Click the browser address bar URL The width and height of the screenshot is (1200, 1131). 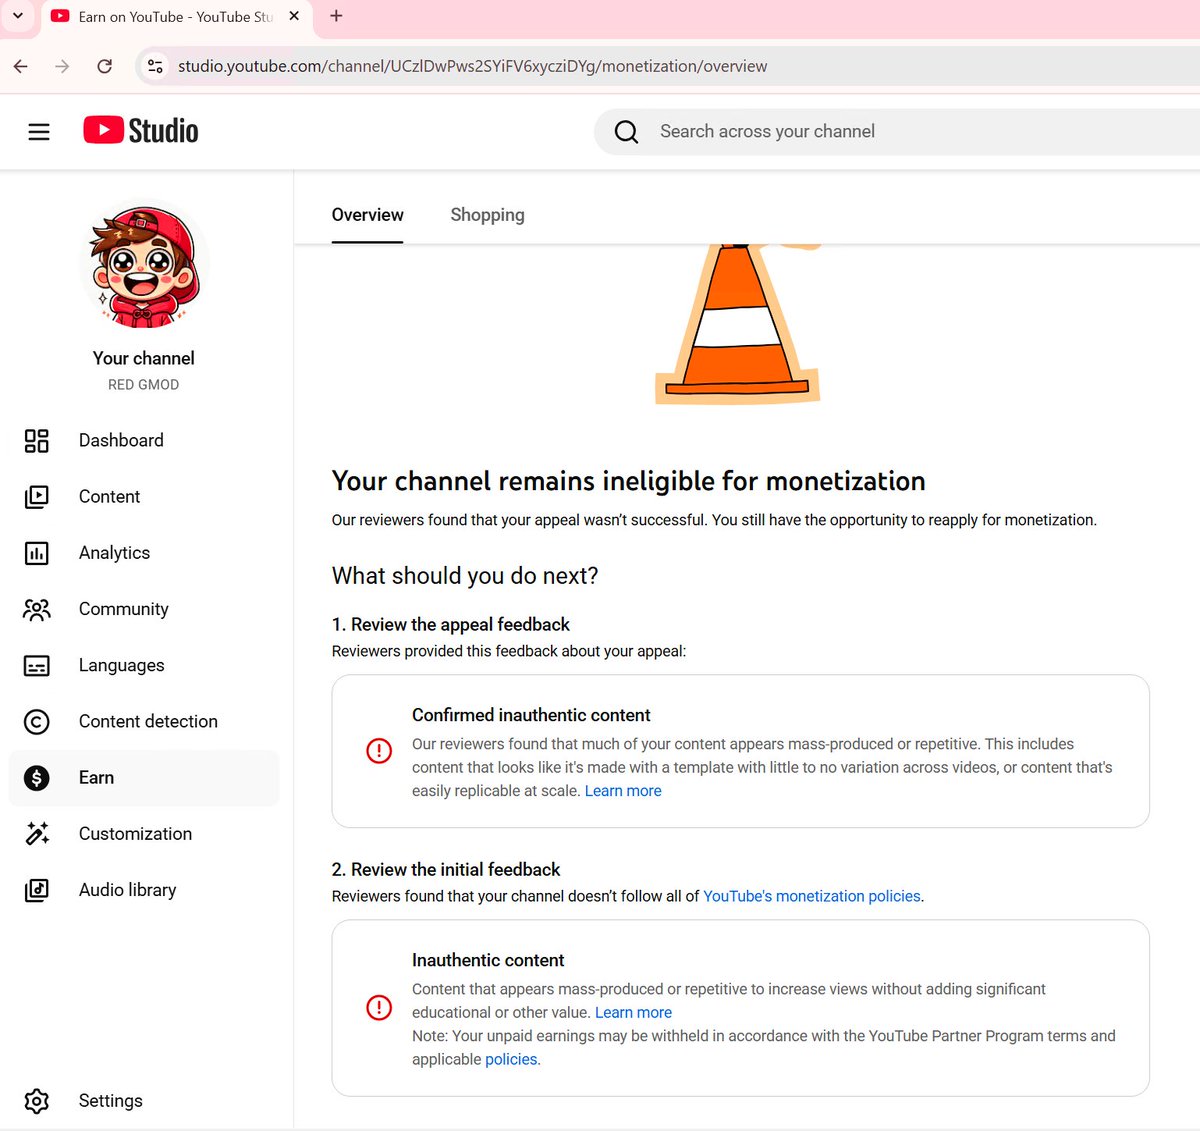(x=473, y=66)
